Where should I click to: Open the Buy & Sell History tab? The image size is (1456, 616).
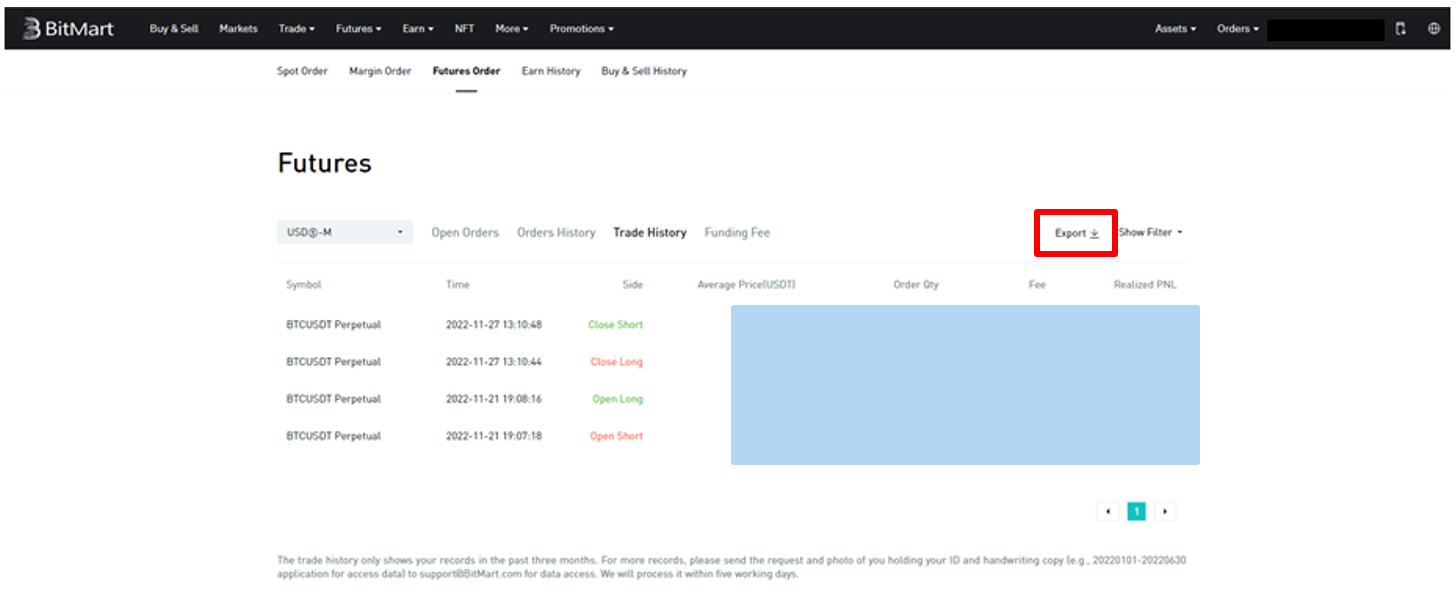point(644,71)
